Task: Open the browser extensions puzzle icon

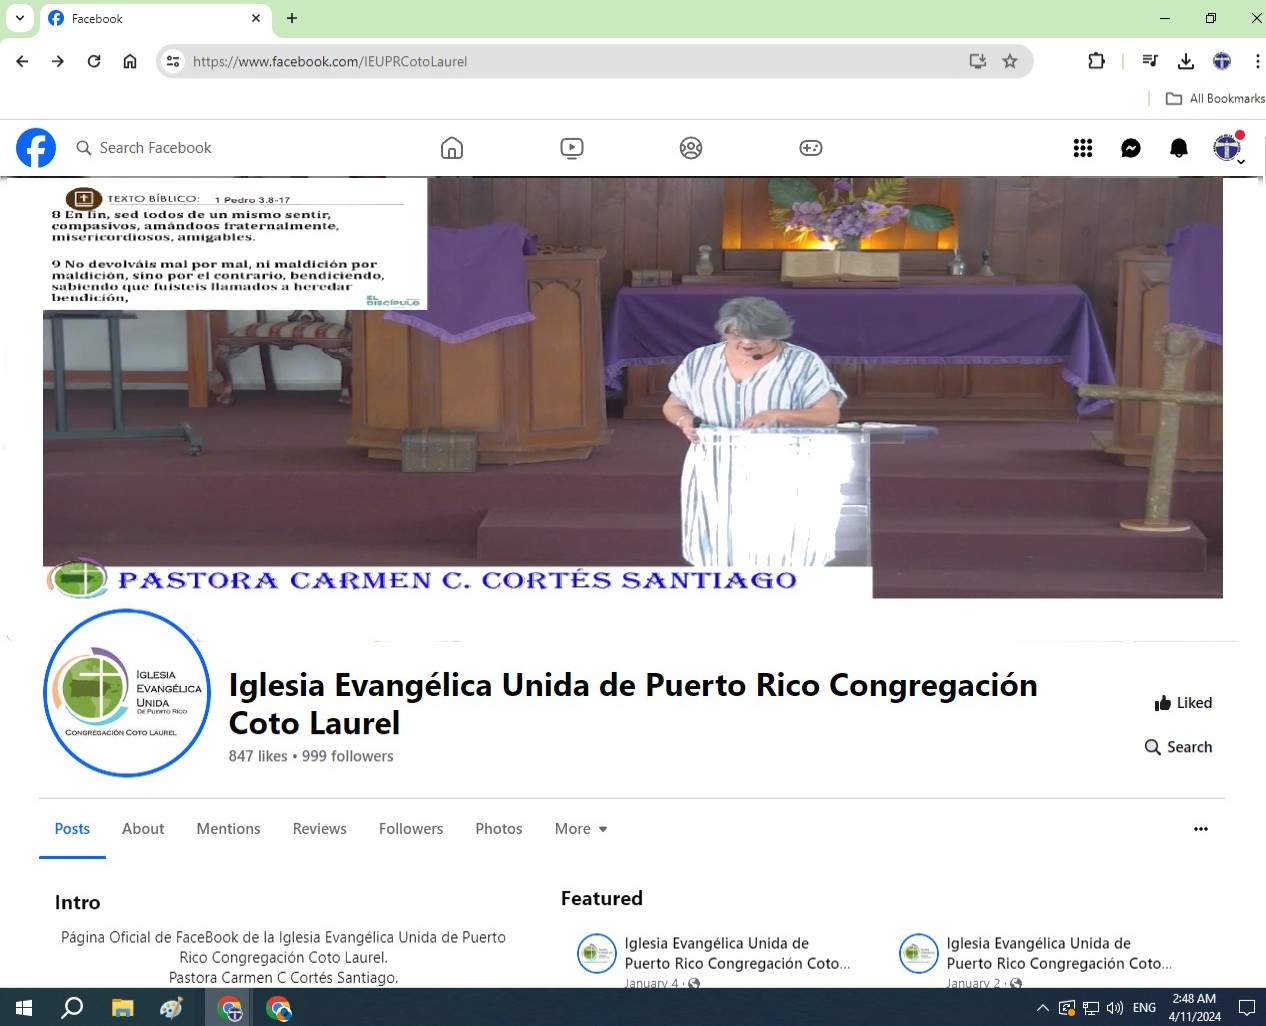Action: [x=1096, y=61]
